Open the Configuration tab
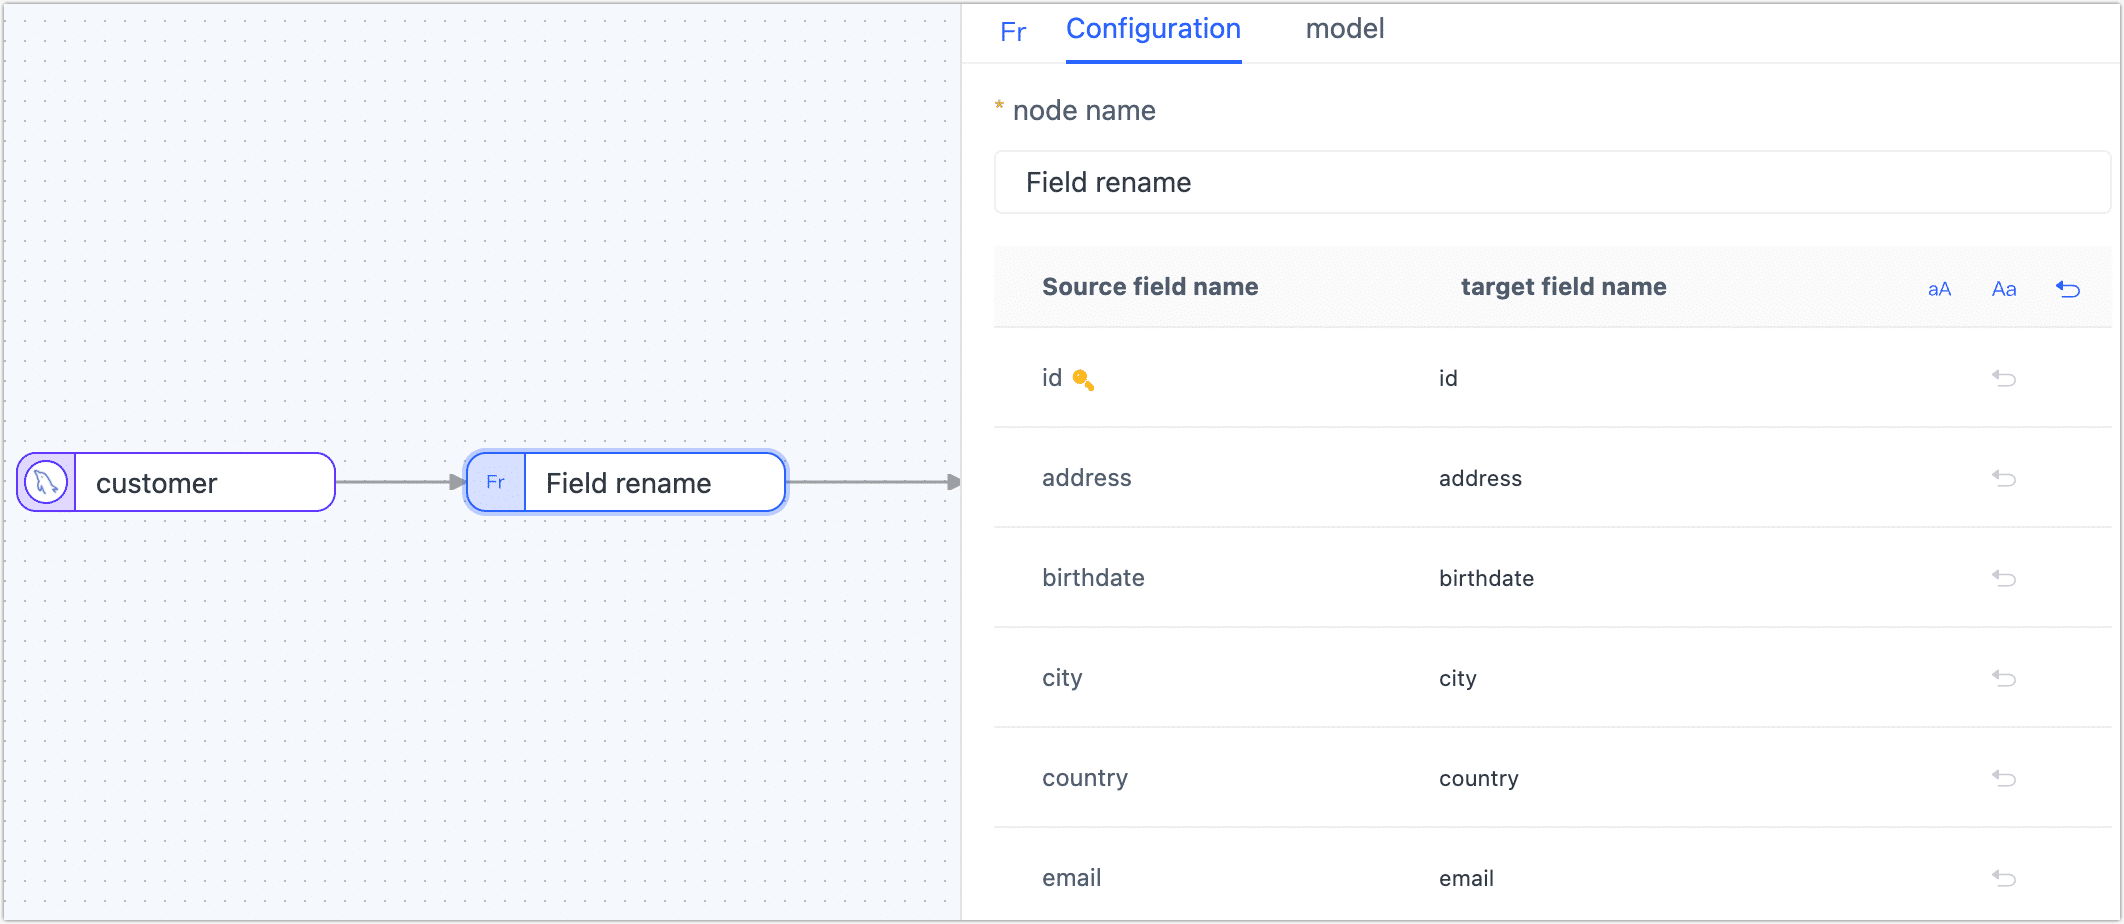This screenshot has height=924, width=2124. (x=1153, y=29)
